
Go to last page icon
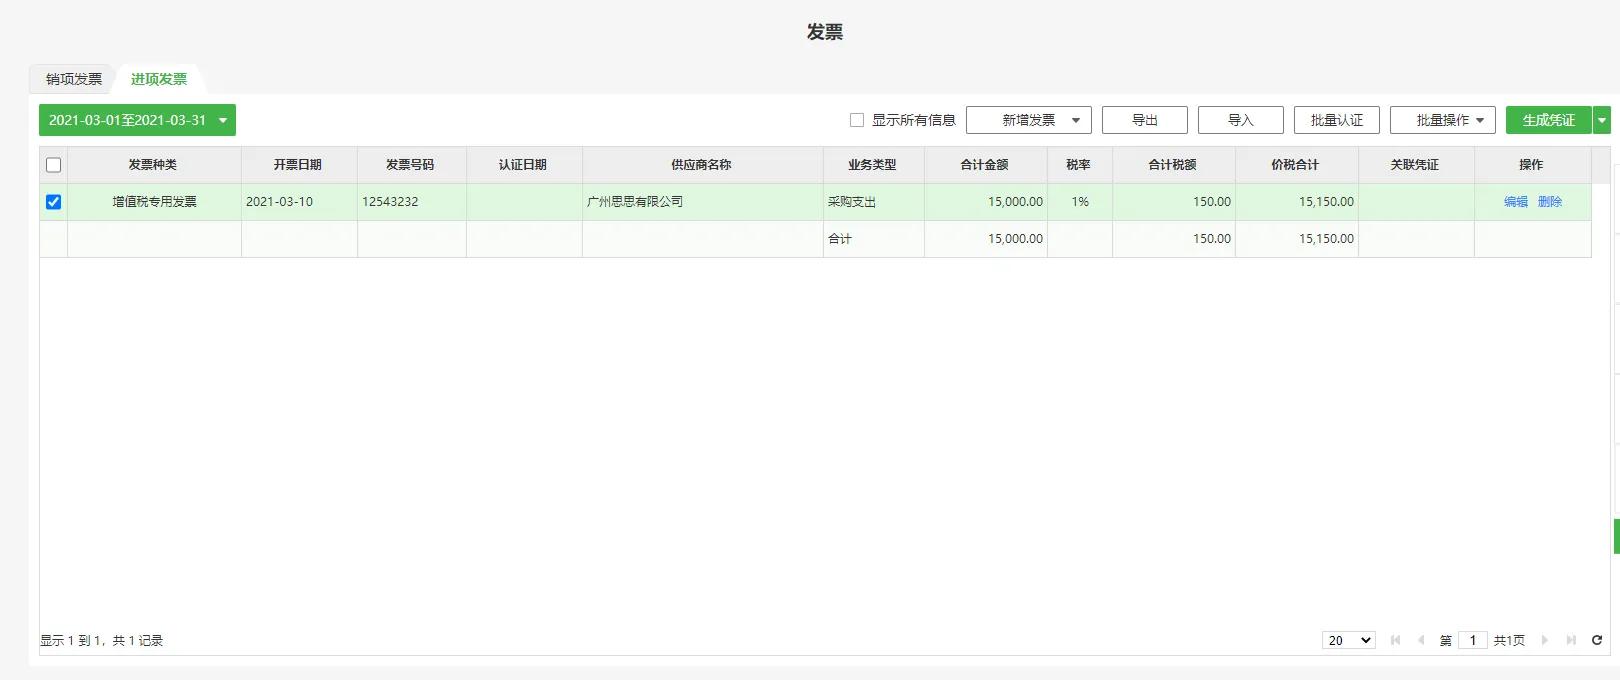click(1571, 640)
